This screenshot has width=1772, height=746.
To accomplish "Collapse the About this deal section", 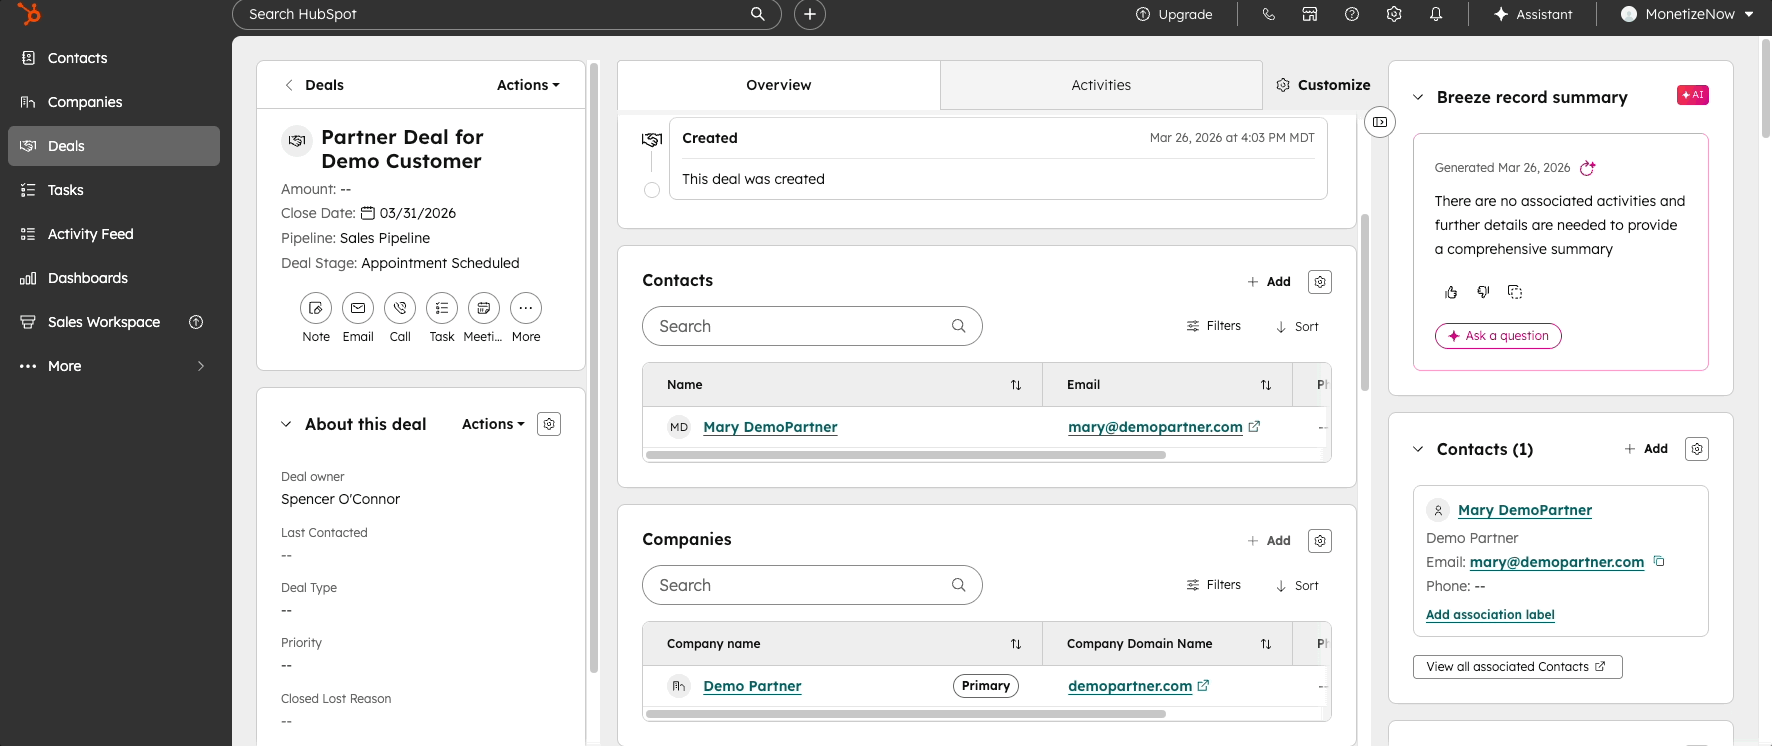I will tap(286, 424).
